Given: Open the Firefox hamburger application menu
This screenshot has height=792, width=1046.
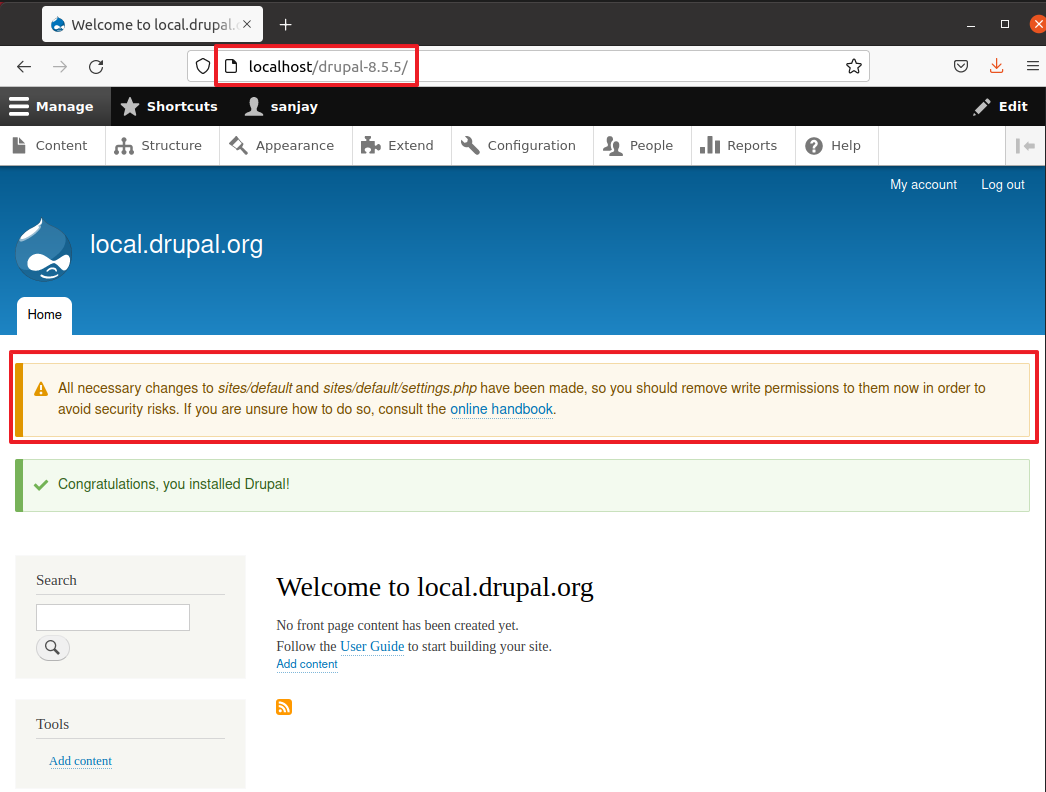Looking at the screenshot, I should [x=1032, y=67].
